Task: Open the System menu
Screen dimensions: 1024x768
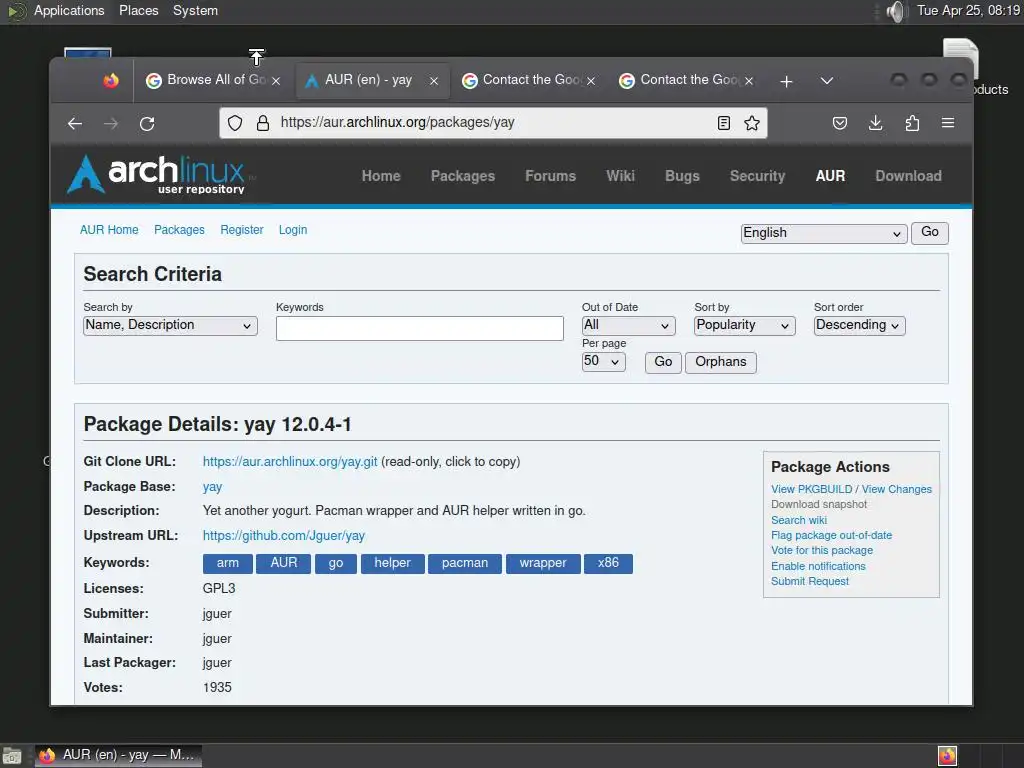Action: (x=195, y=10)
